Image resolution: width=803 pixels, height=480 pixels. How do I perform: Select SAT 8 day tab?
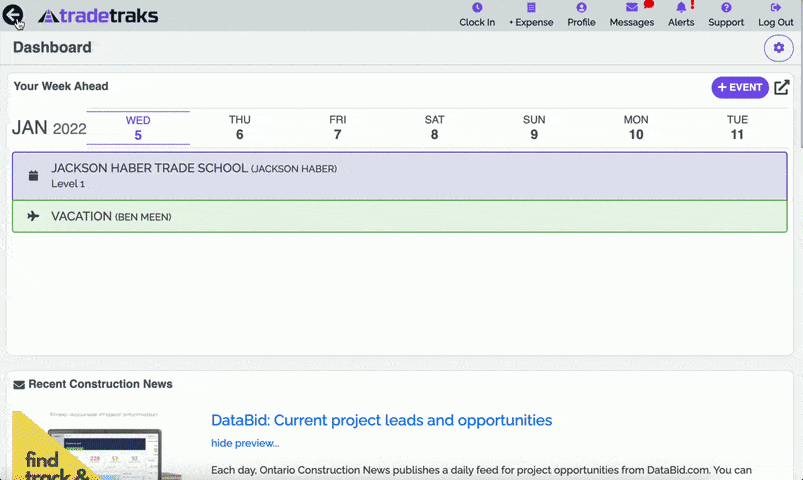(434, 128)
